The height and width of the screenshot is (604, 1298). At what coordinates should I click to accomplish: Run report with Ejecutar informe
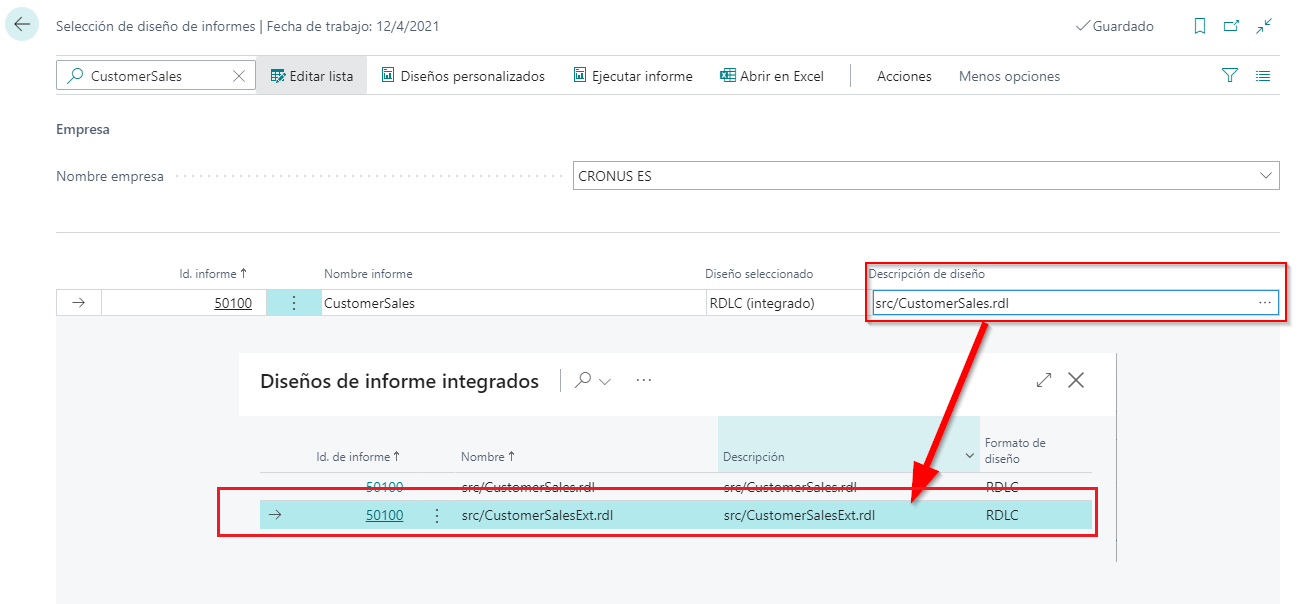[633, 76]
